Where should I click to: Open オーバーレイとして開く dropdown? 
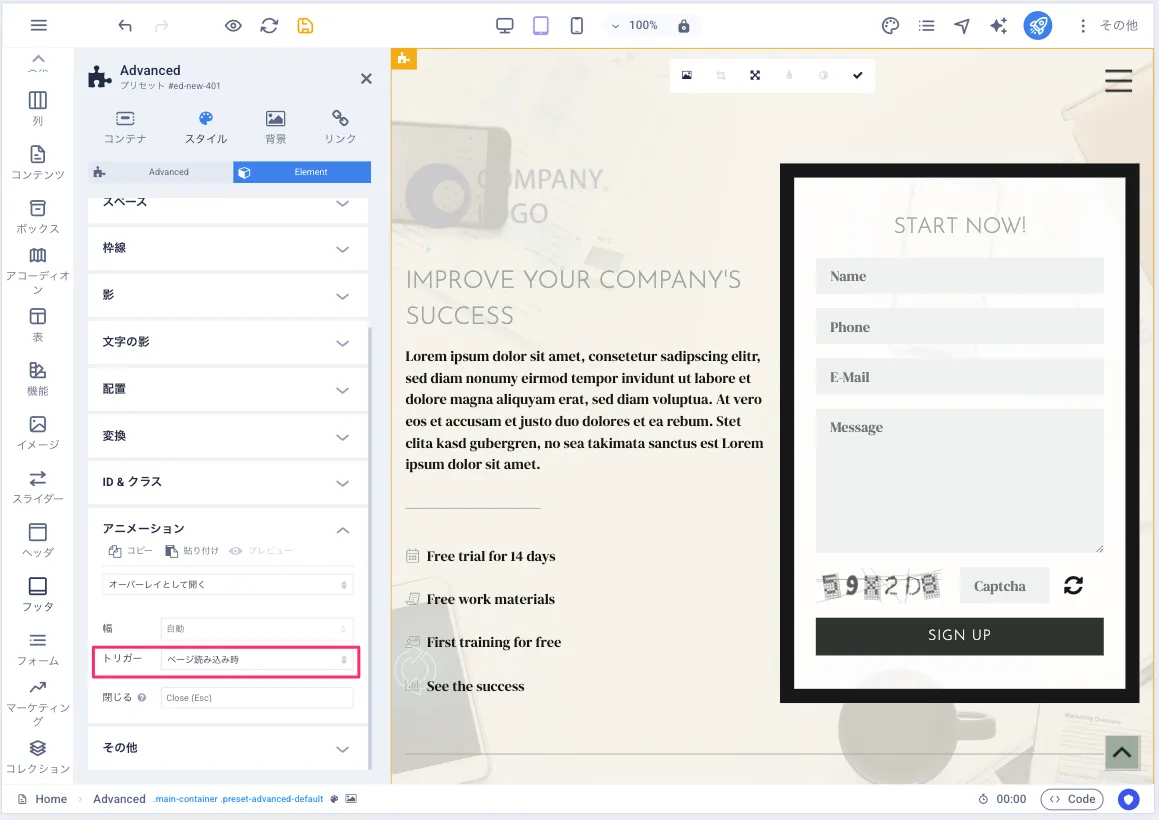click(228, 584)
